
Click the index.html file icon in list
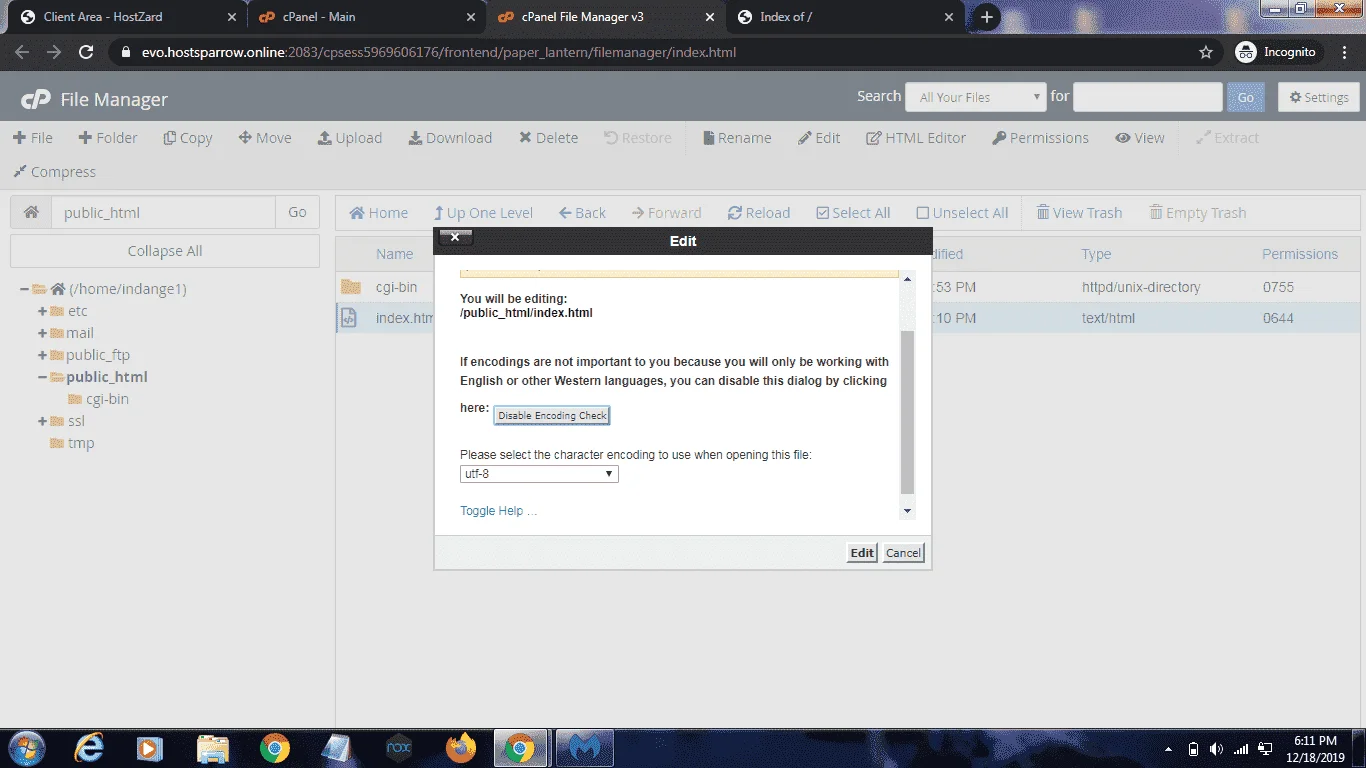click(x=350, y=319)
